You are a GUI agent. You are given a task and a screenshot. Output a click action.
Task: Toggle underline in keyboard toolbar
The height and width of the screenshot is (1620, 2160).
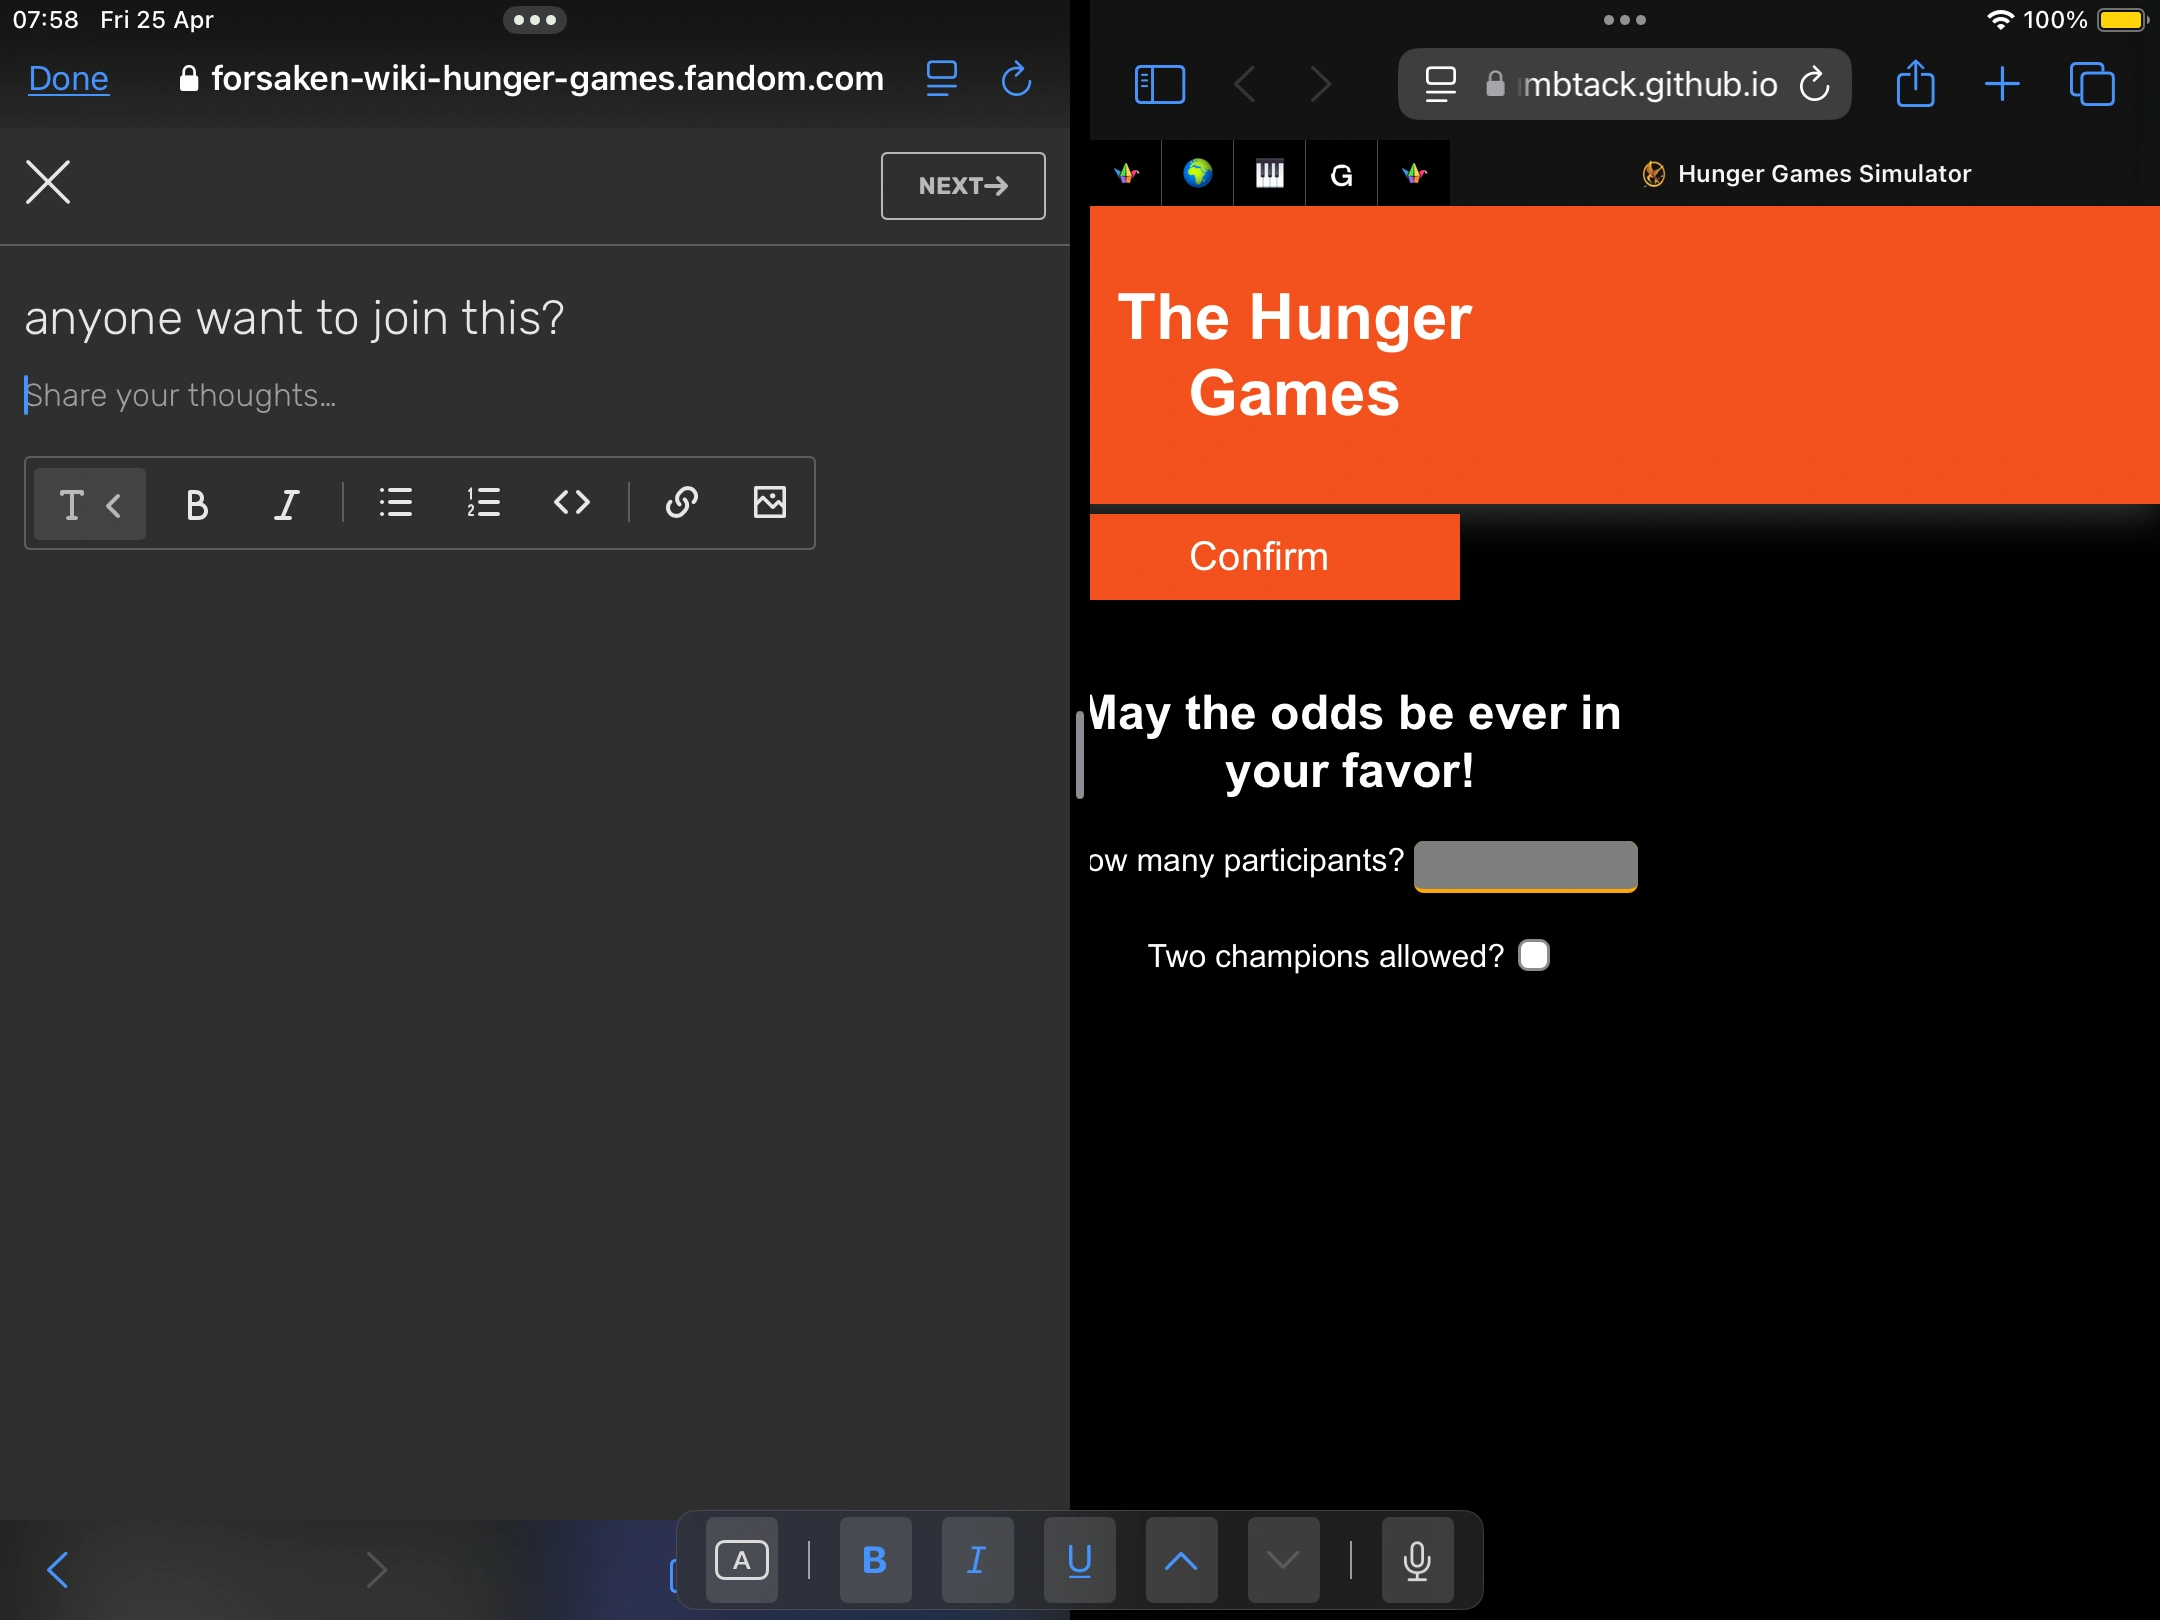(x=1079, y=1561)
